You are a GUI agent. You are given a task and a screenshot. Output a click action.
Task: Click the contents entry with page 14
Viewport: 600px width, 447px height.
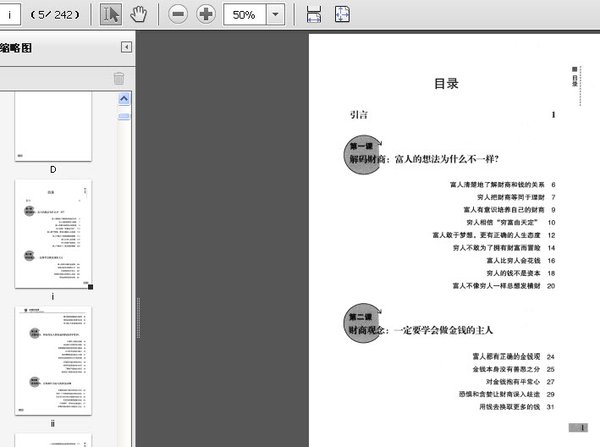(504, 248)
